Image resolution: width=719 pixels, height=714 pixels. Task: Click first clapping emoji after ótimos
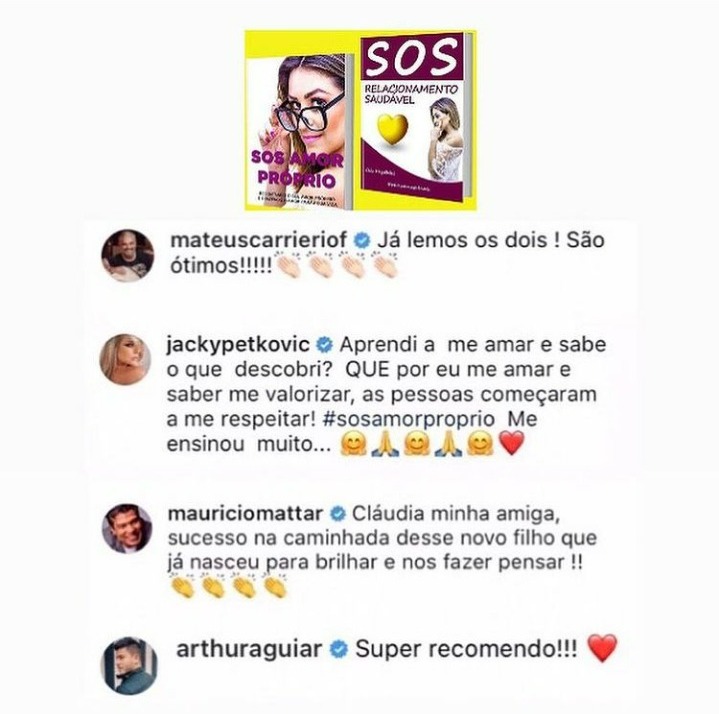[288, 265]
